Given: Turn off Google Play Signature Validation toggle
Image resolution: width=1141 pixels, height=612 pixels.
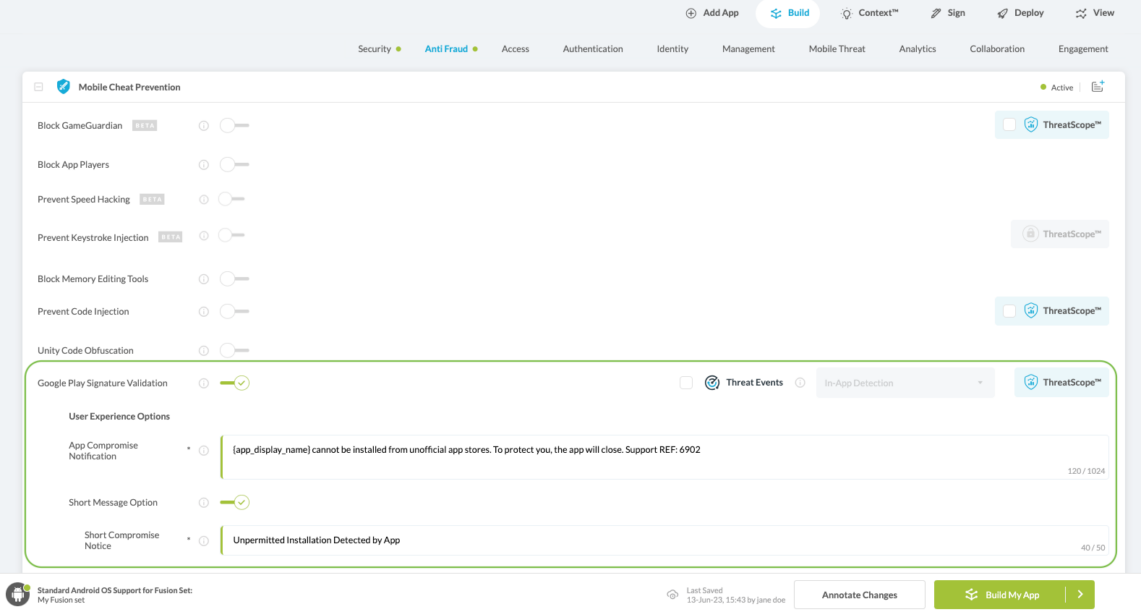Looking at the screenshot, I should (x=235, y=383).
